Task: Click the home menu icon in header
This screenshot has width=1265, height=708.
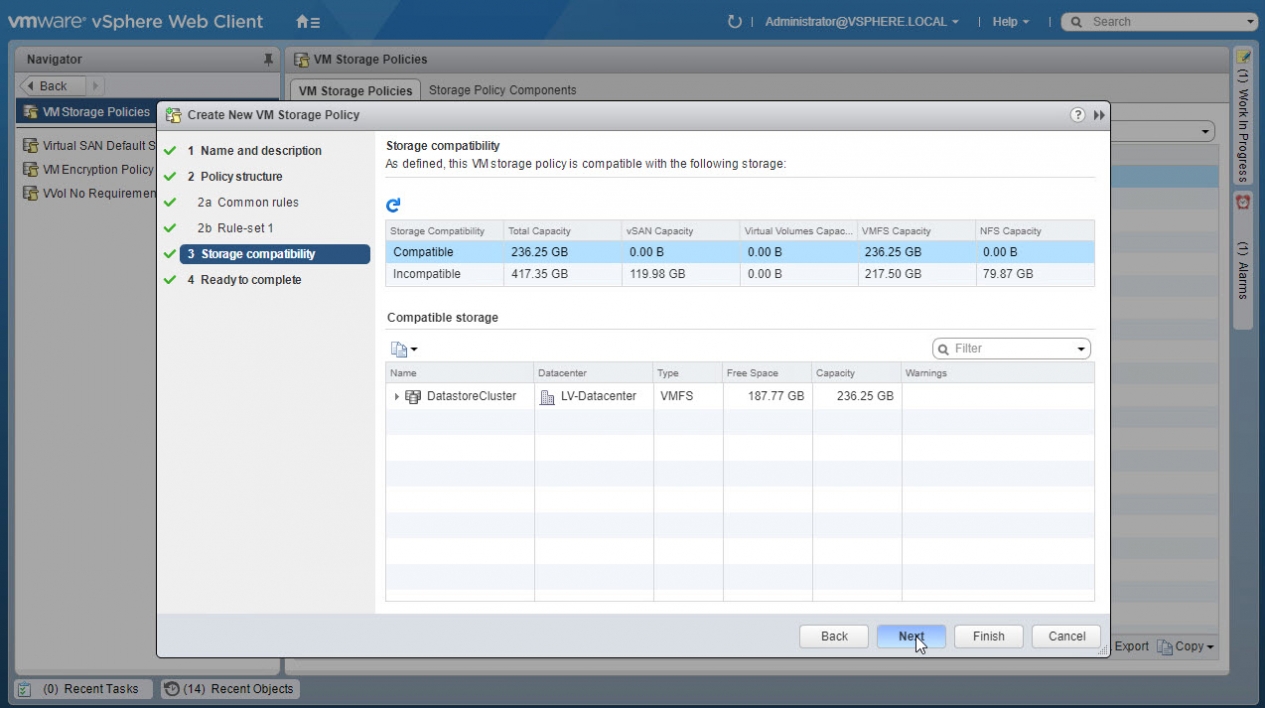Action: 308,21
